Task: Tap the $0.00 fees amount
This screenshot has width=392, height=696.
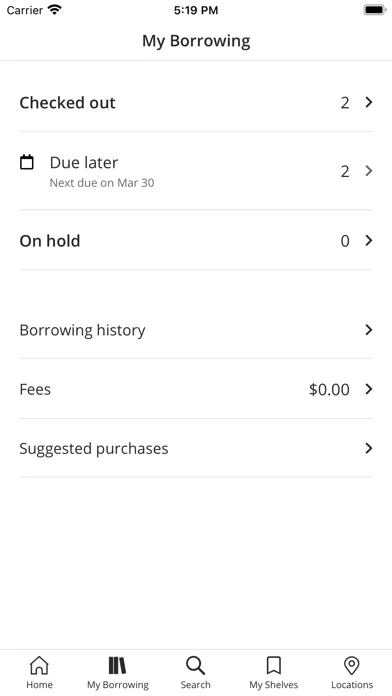Action: pyautogui.click(x=329, y=389)
